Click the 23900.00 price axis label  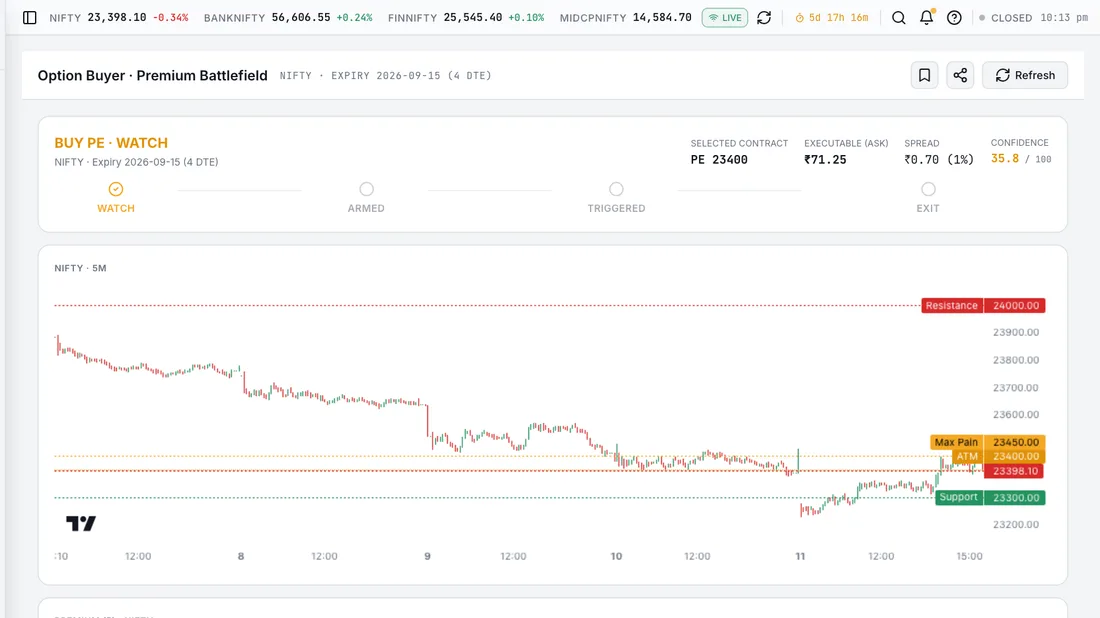[x=1016, y=332]
